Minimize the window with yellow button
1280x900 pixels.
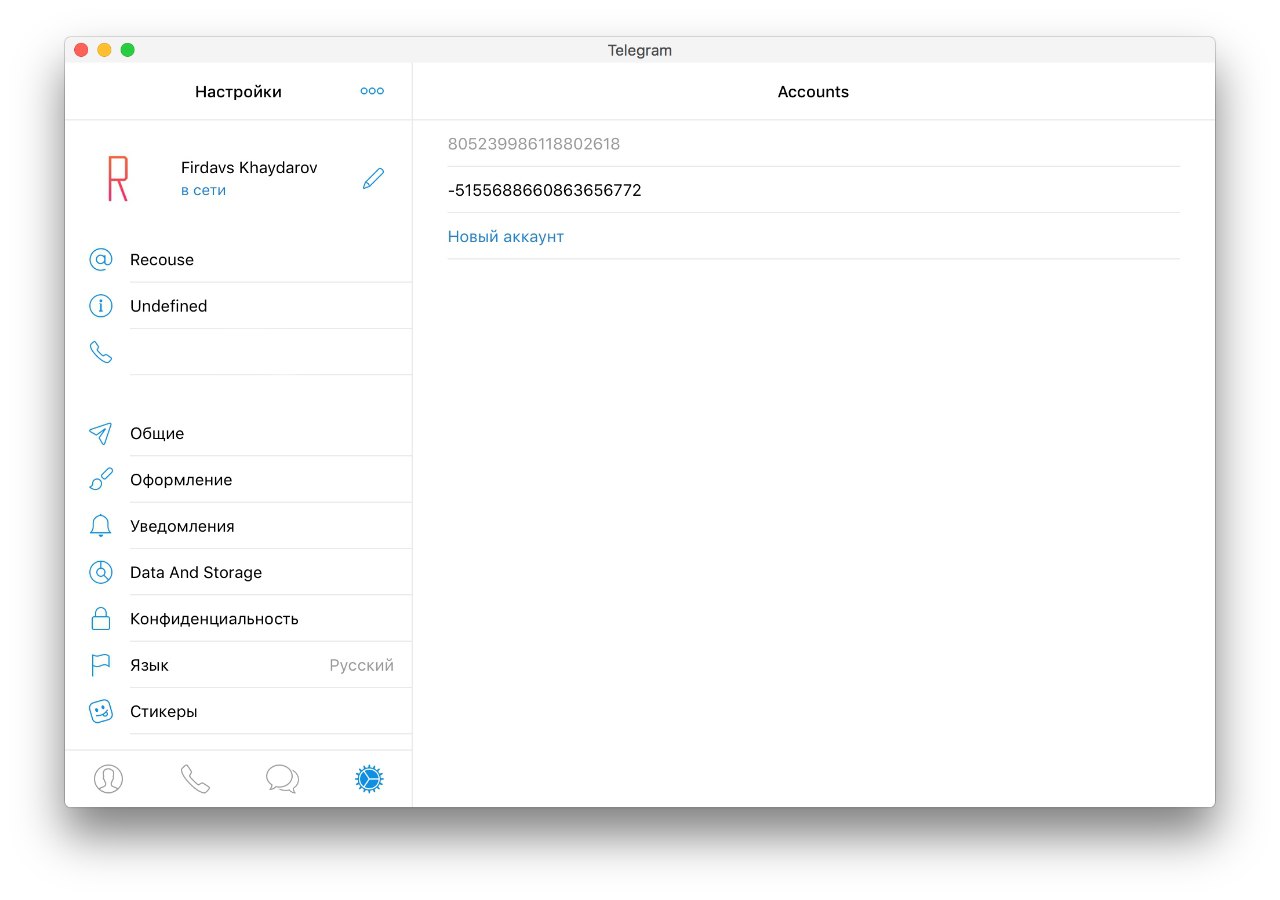click(x=104, y=50)
